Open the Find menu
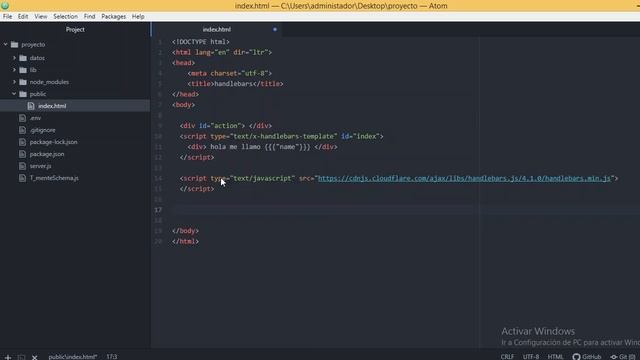The image size is (640, 360). (89, 16)
